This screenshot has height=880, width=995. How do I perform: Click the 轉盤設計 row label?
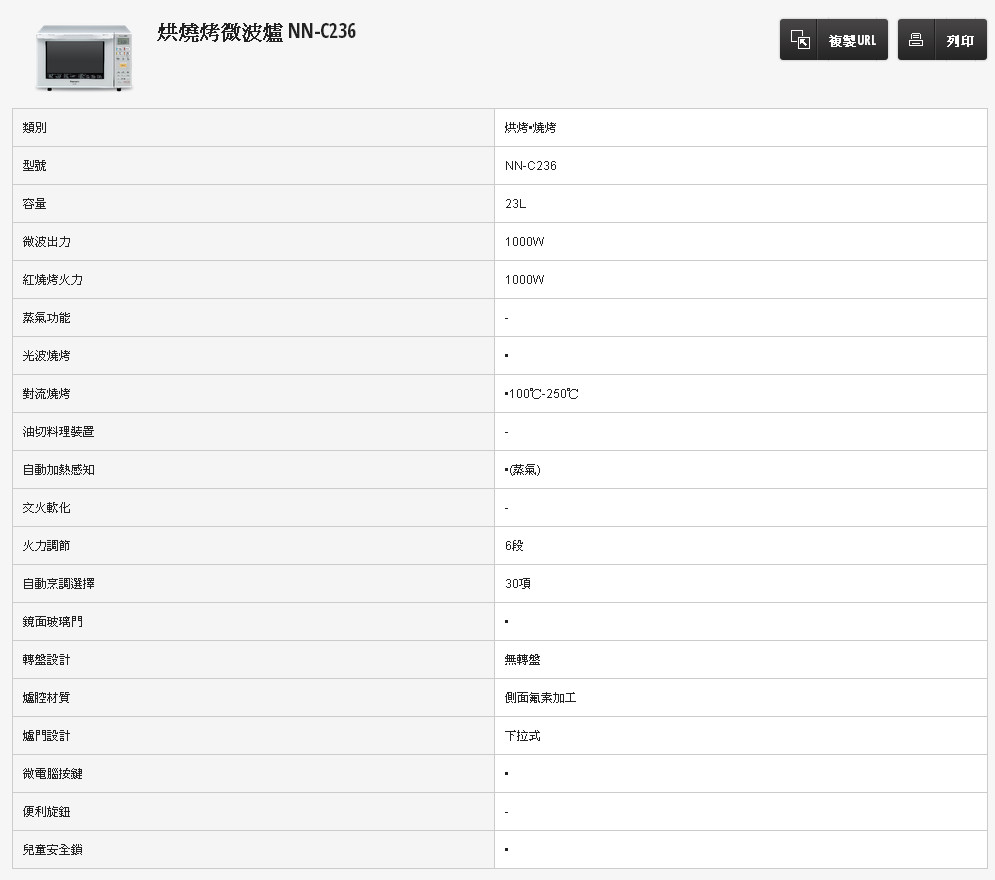point(46,660)
